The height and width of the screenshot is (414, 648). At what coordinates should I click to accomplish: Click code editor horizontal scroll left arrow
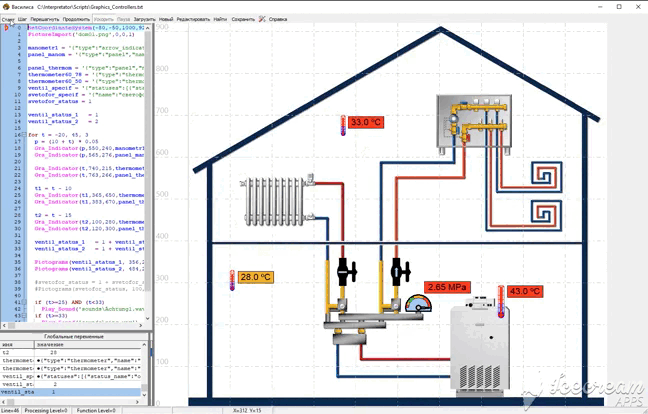tap(3, 326)
